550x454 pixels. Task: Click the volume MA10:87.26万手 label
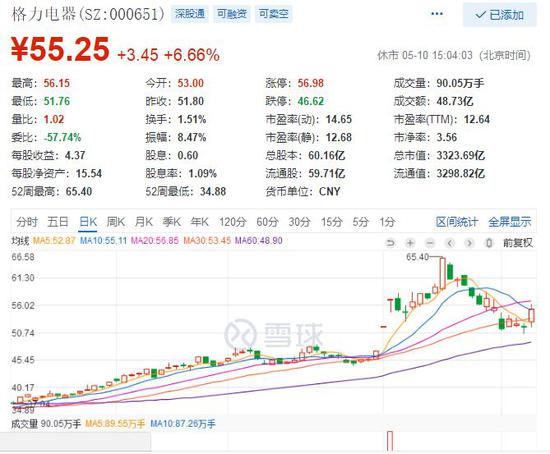coord(183,424)
